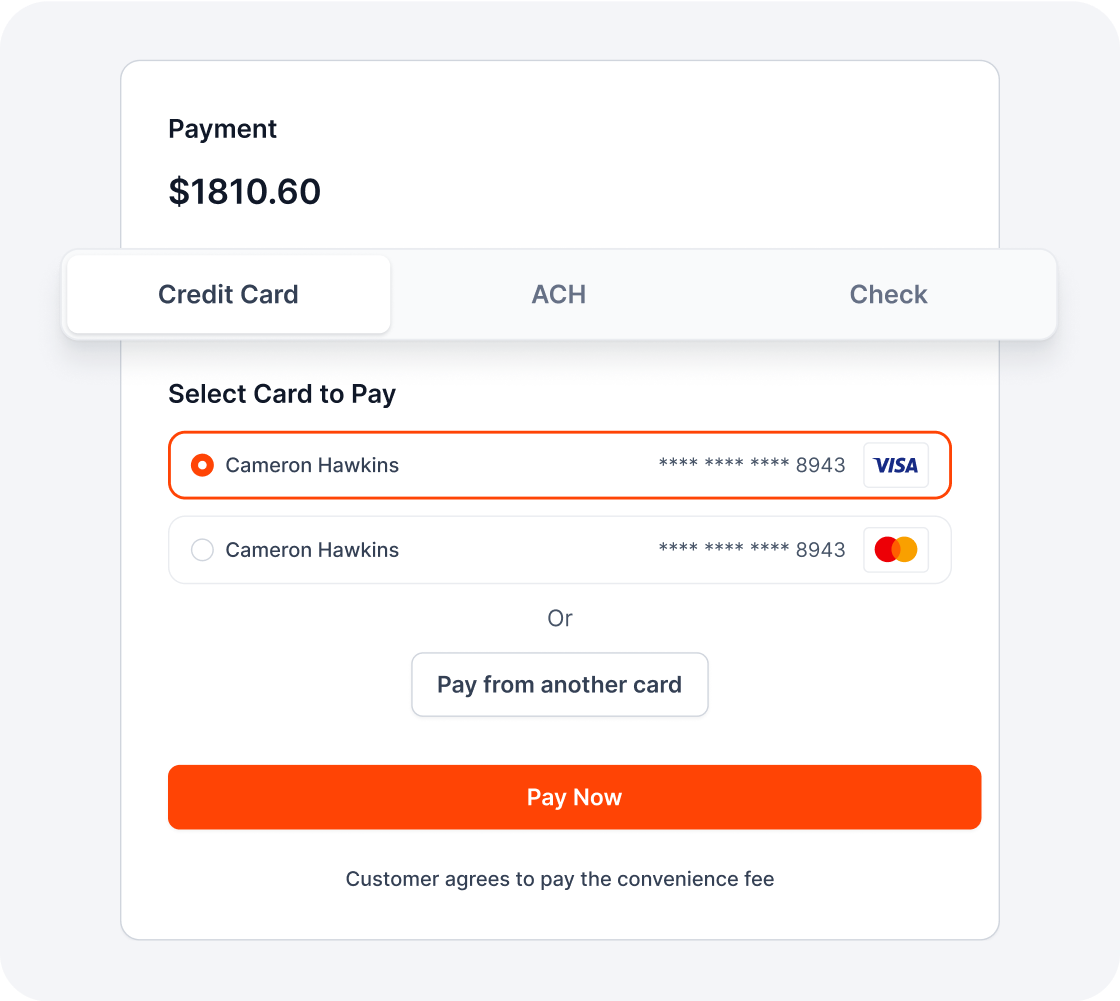
Task: Click Pay from another card
Action: pyautogui.click(x=559, y=684)
